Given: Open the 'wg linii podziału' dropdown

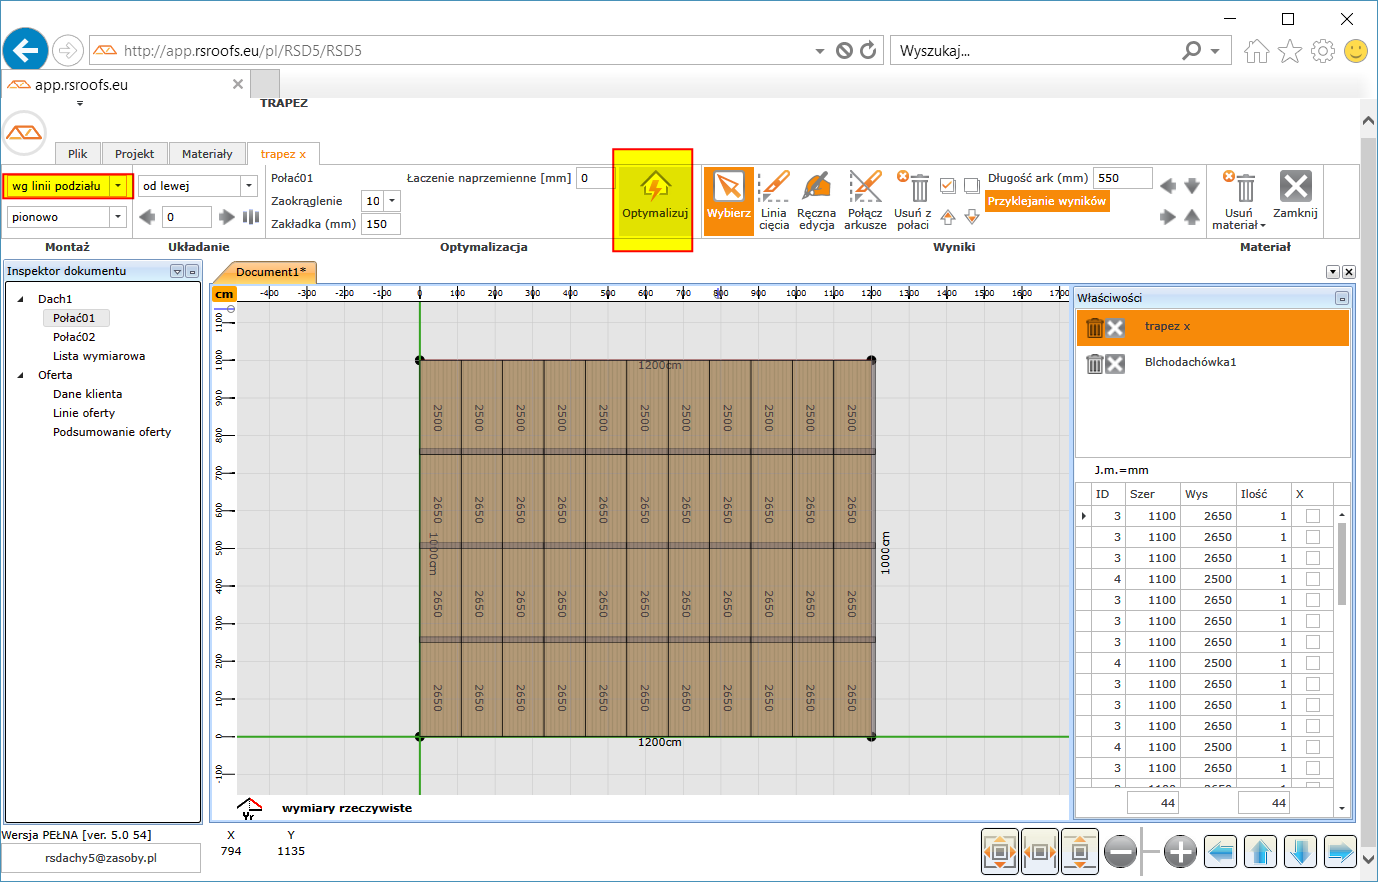Looking at the screenshot, I should [119, 186].
